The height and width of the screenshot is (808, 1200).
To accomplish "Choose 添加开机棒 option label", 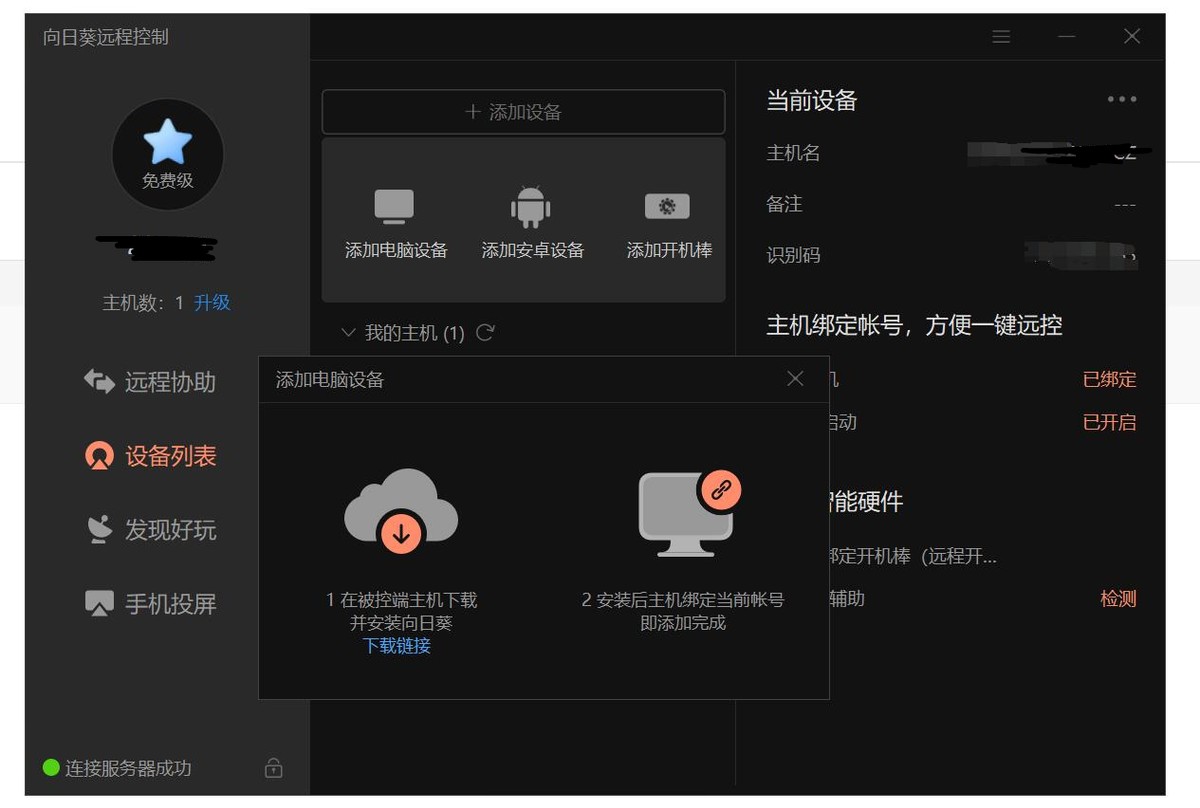I will click(x=669, y=250).
